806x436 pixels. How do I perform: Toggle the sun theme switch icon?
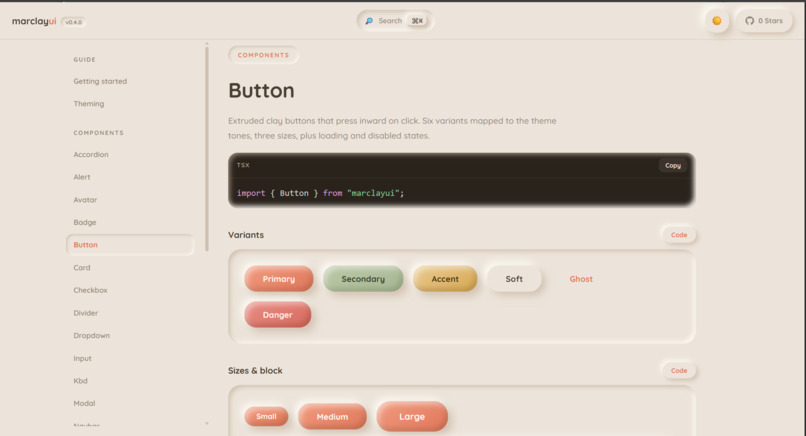(717, 21)
